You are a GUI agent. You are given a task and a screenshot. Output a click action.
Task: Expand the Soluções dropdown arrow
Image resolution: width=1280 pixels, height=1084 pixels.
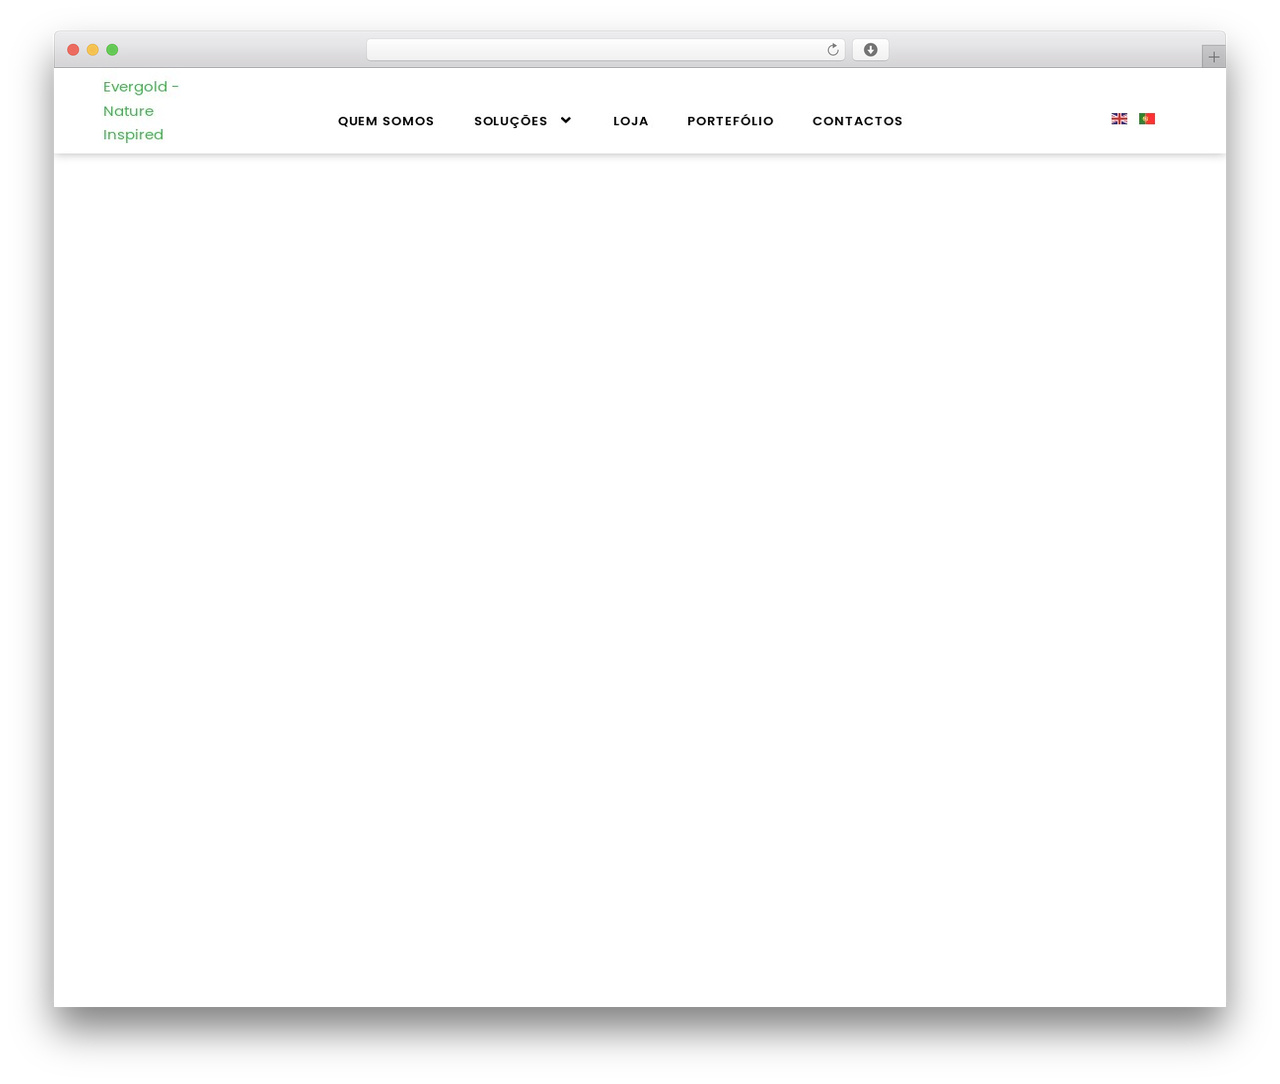point(566,121)
